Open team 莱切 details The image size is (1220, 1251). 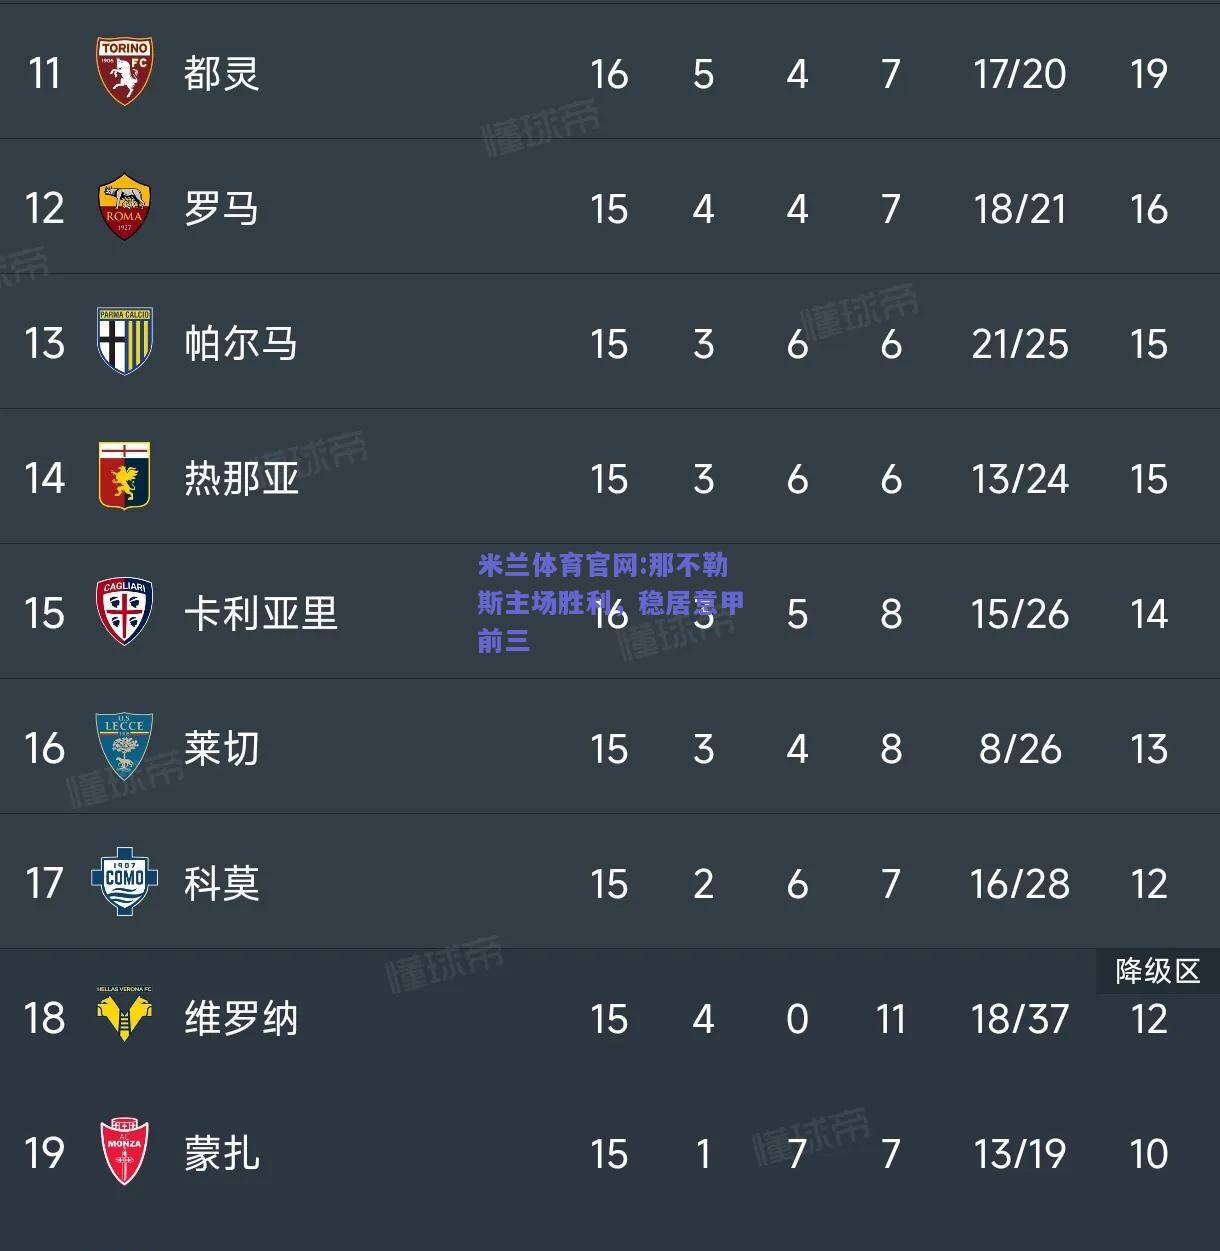click(221, 748)
